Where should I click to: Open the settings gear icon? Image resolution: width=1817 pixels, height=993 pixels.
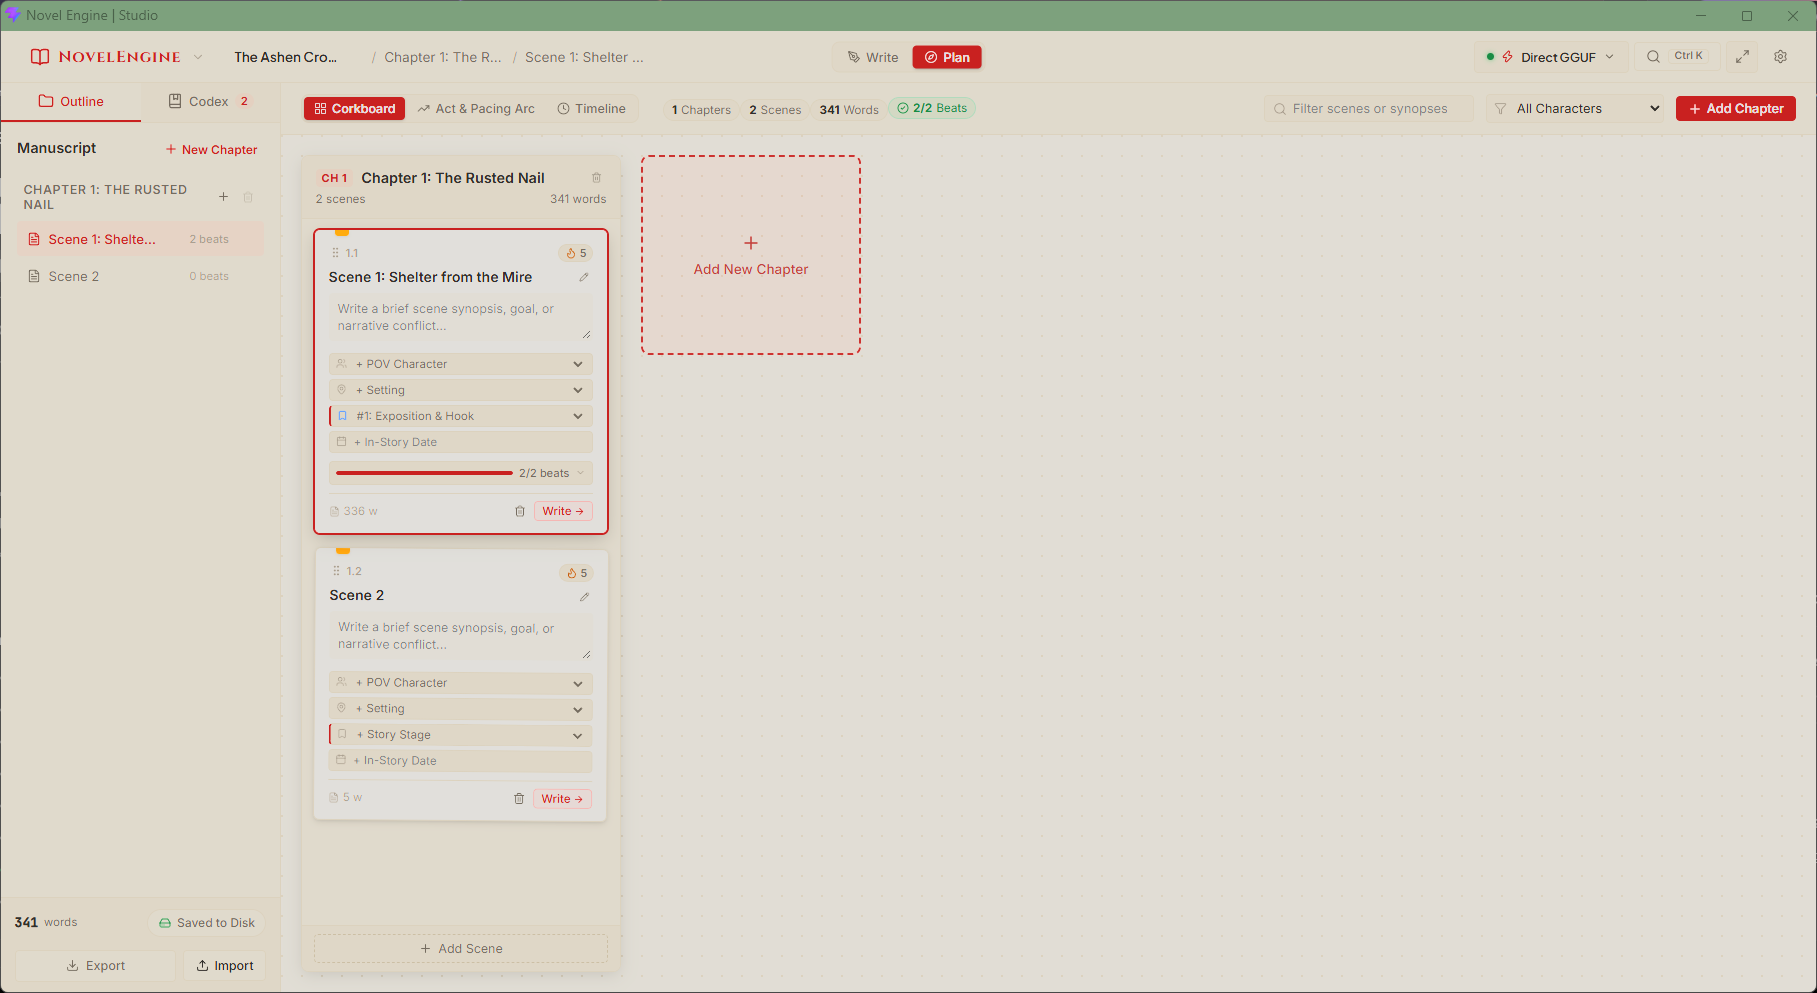(x=1780, y=57)
